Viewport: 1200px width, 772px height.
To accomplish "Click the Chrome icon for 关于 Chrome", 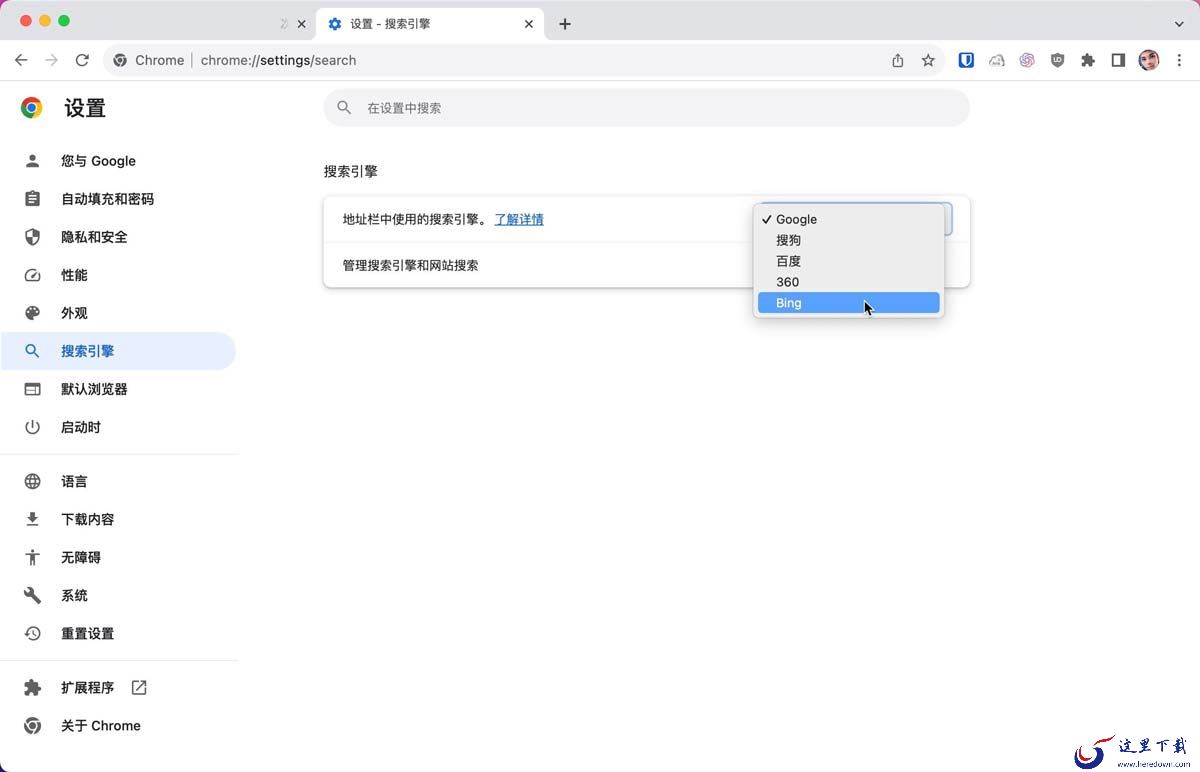I will tap(33, 726).
